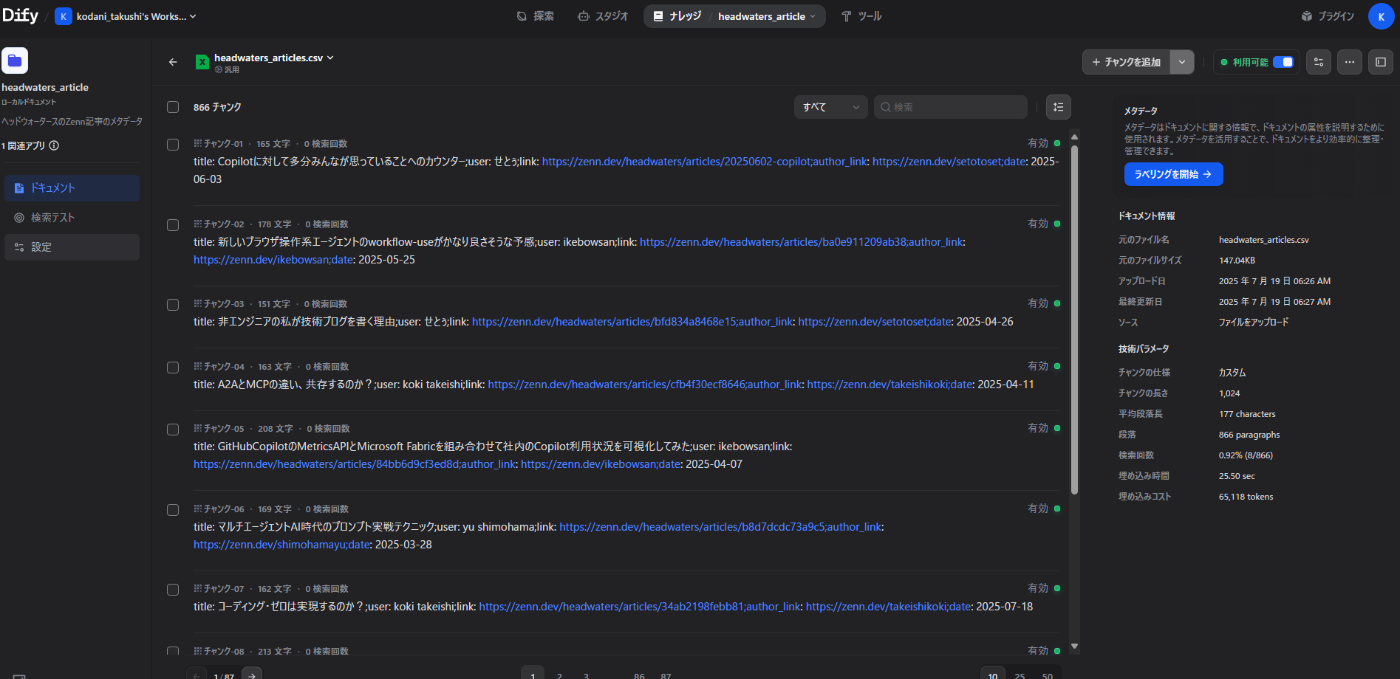Click the green CSV file icon
Image resolution: width=1400 pixels, height=679 pixels.
tap(202, 62)
